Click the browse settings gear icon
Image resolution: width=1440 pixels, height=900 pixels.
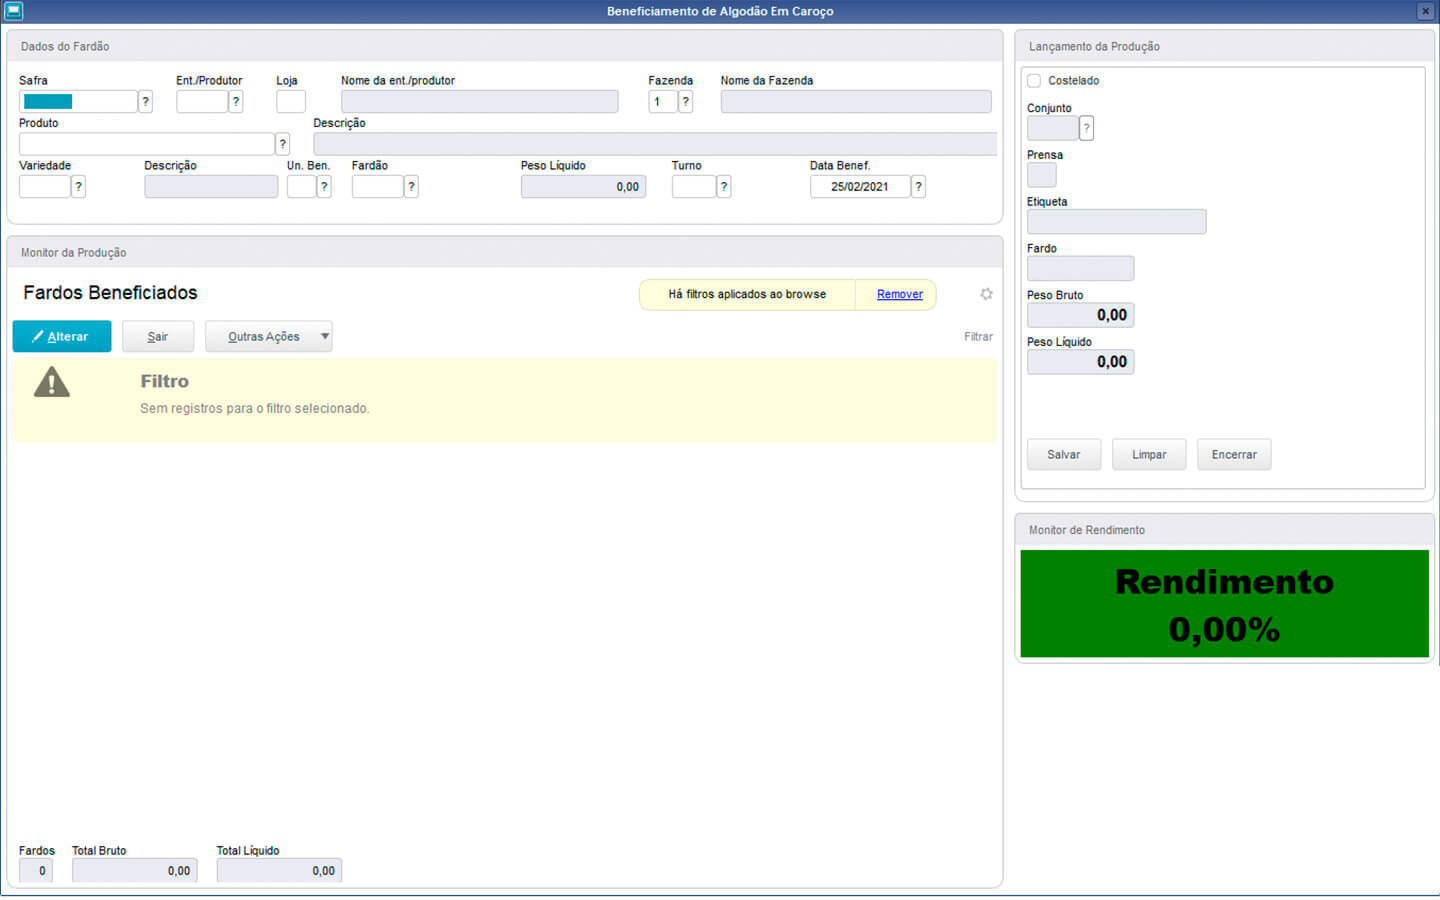986,294
